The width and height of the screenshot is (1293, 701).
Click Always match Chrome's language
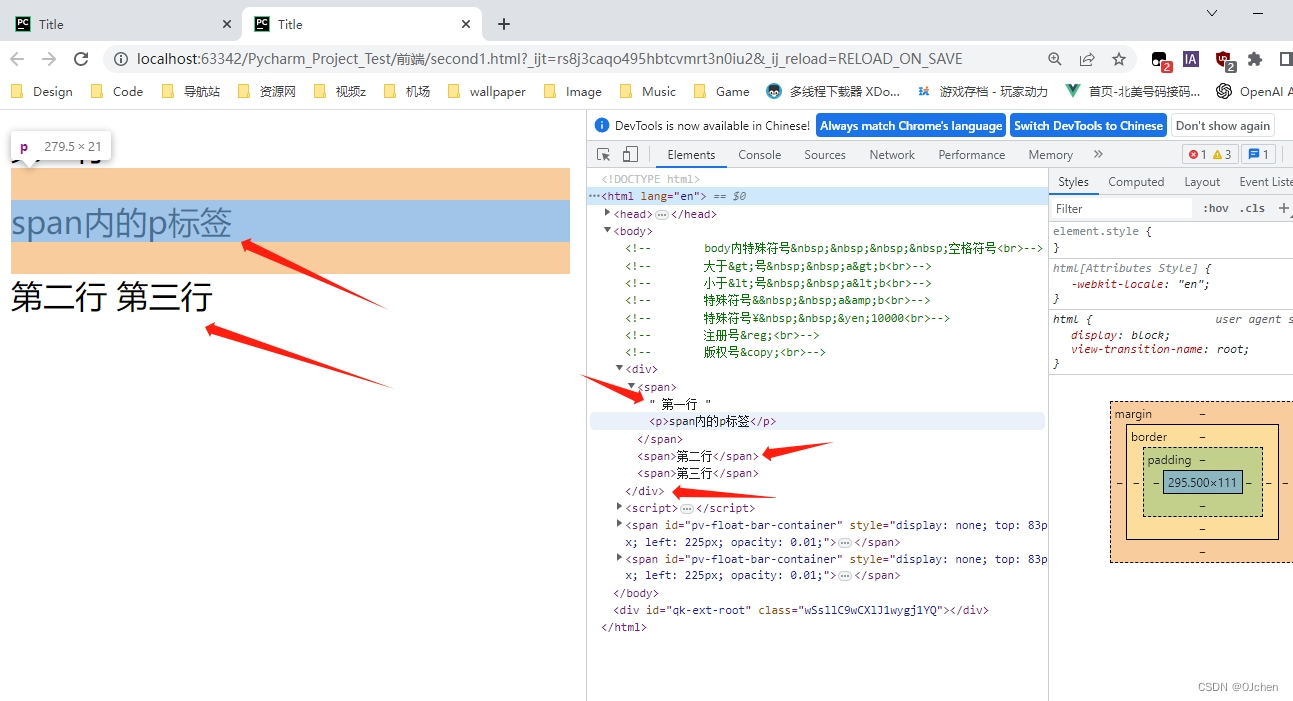click(x=911, y=126)
